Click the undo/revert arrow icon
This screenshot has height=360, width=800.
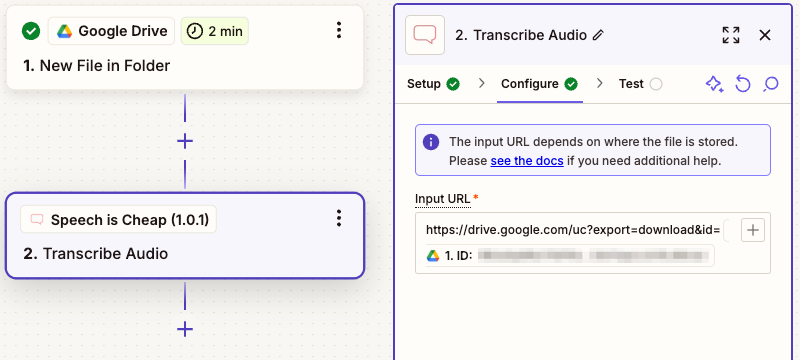[x=743, y=84]
